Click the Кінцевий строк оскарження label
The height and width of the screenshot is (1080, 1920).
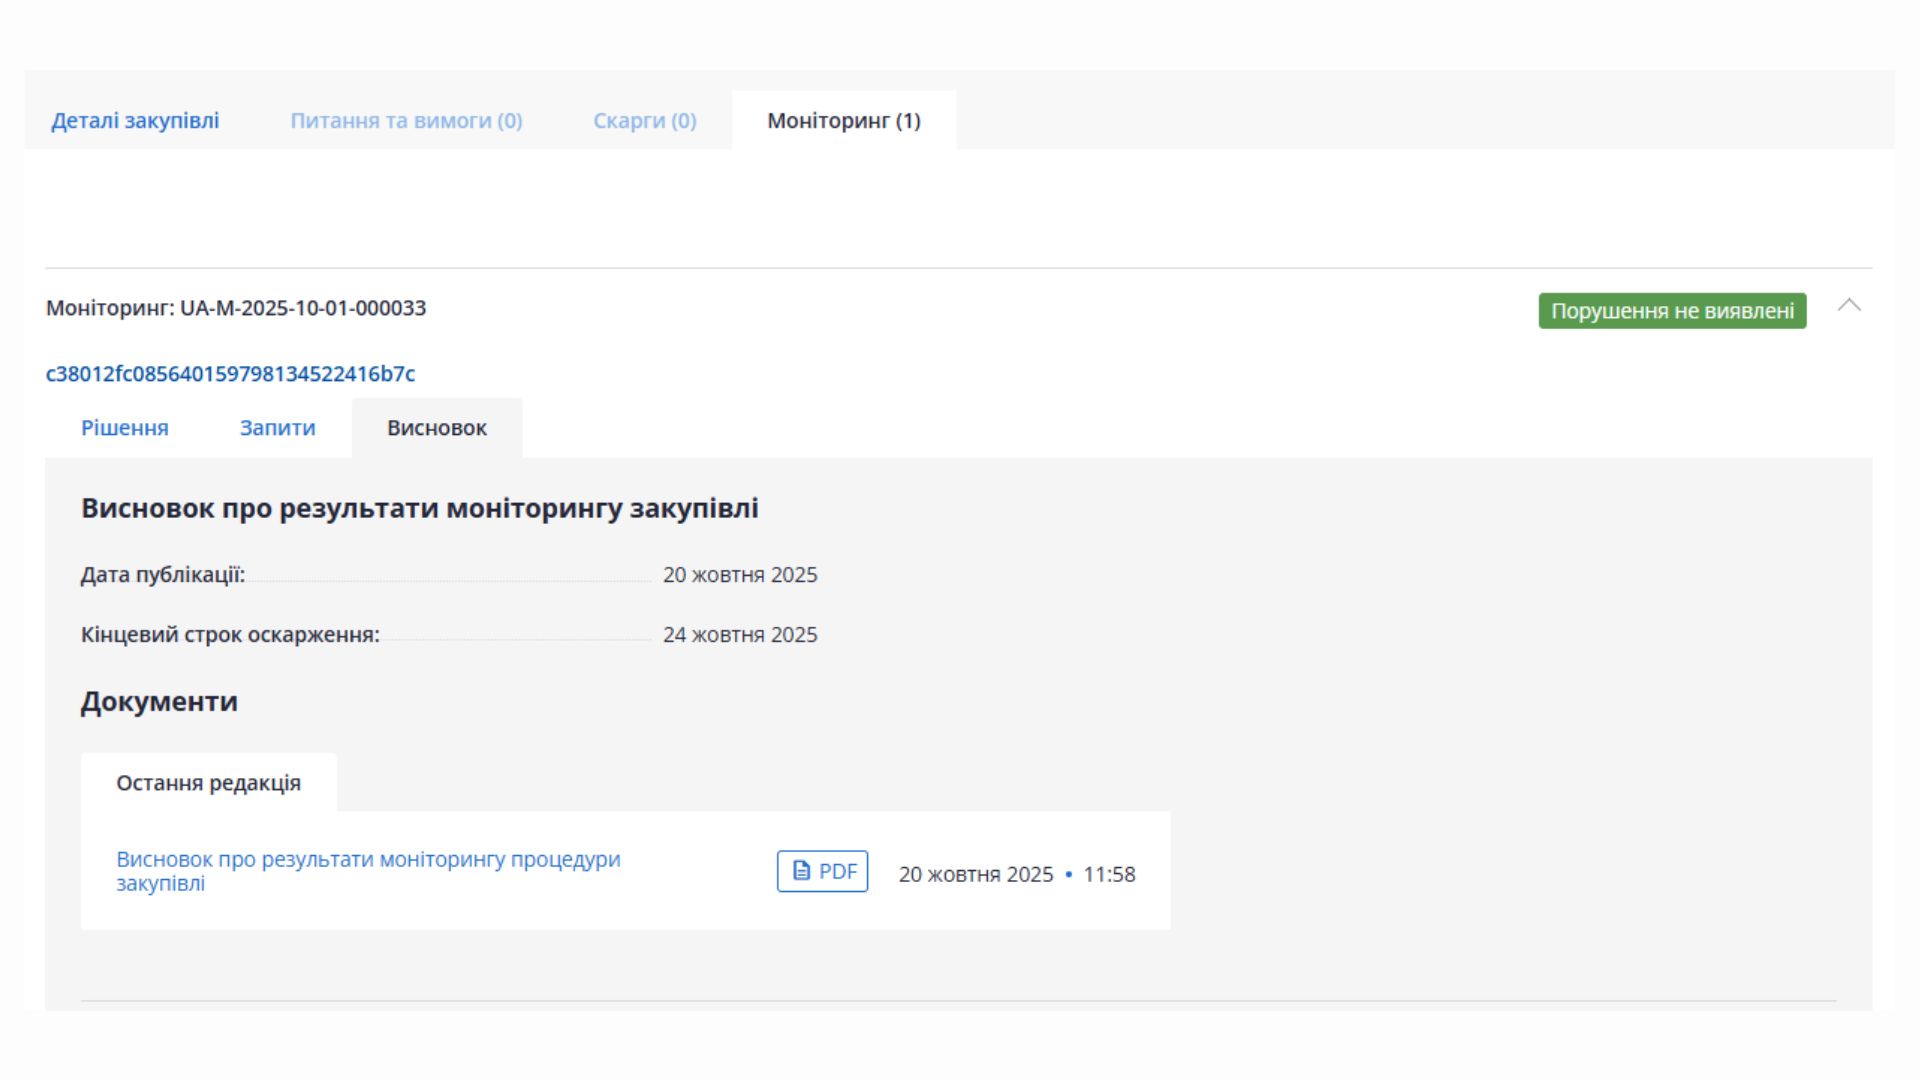tap(230, 635)
